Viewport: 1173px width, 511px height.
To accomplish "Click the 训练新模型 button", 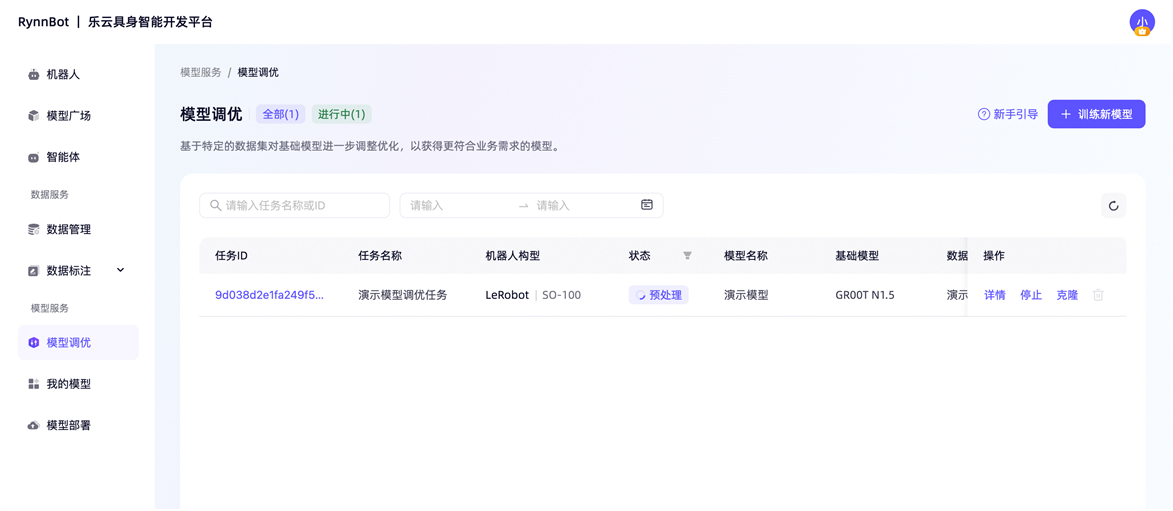I will pyautogui.click(x=1096, y=114).
